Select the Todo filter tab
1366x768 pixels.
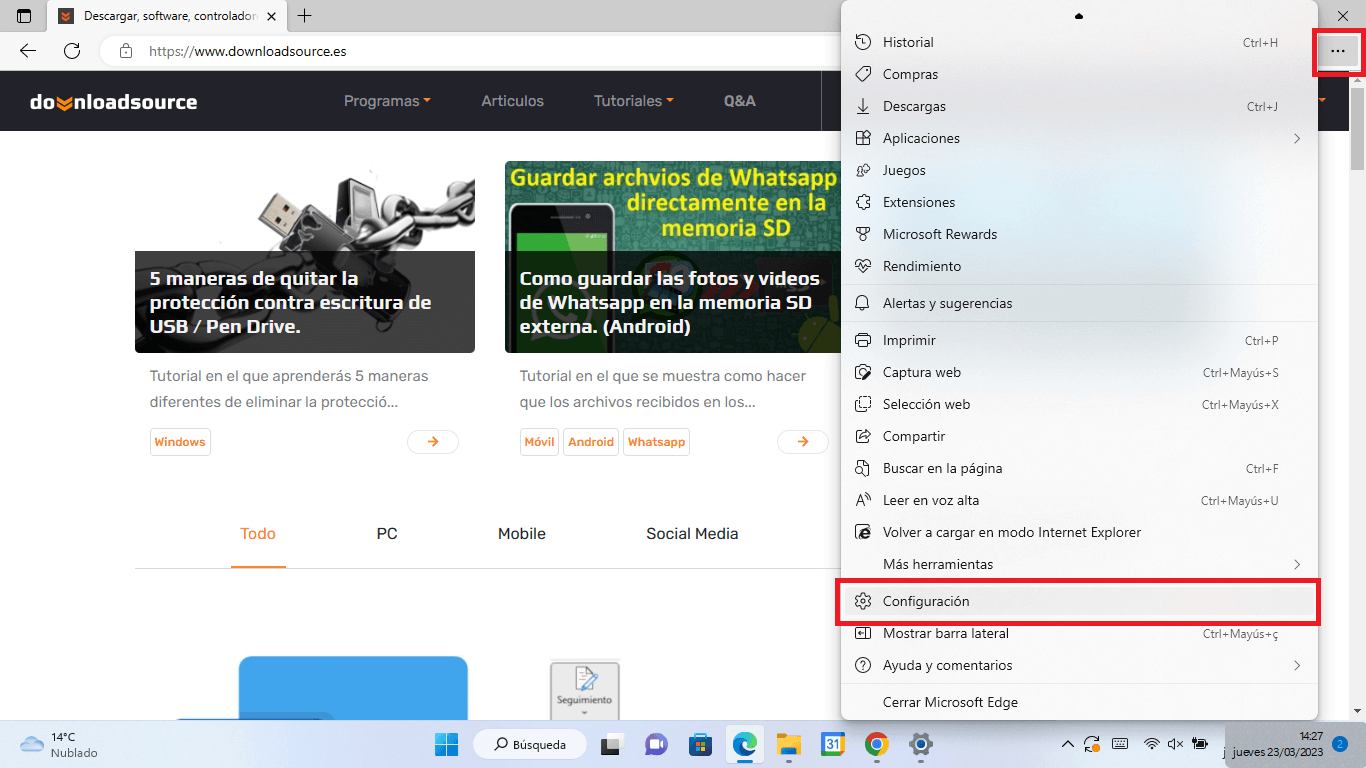258,534
